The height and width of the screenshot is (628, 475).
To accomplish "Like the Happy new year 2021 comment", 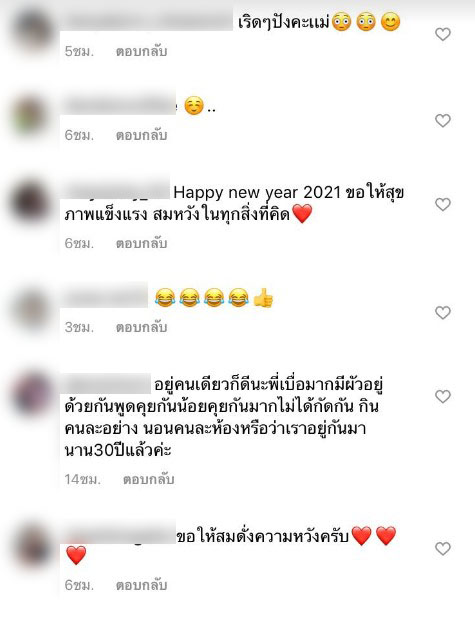I will point(443,205).
